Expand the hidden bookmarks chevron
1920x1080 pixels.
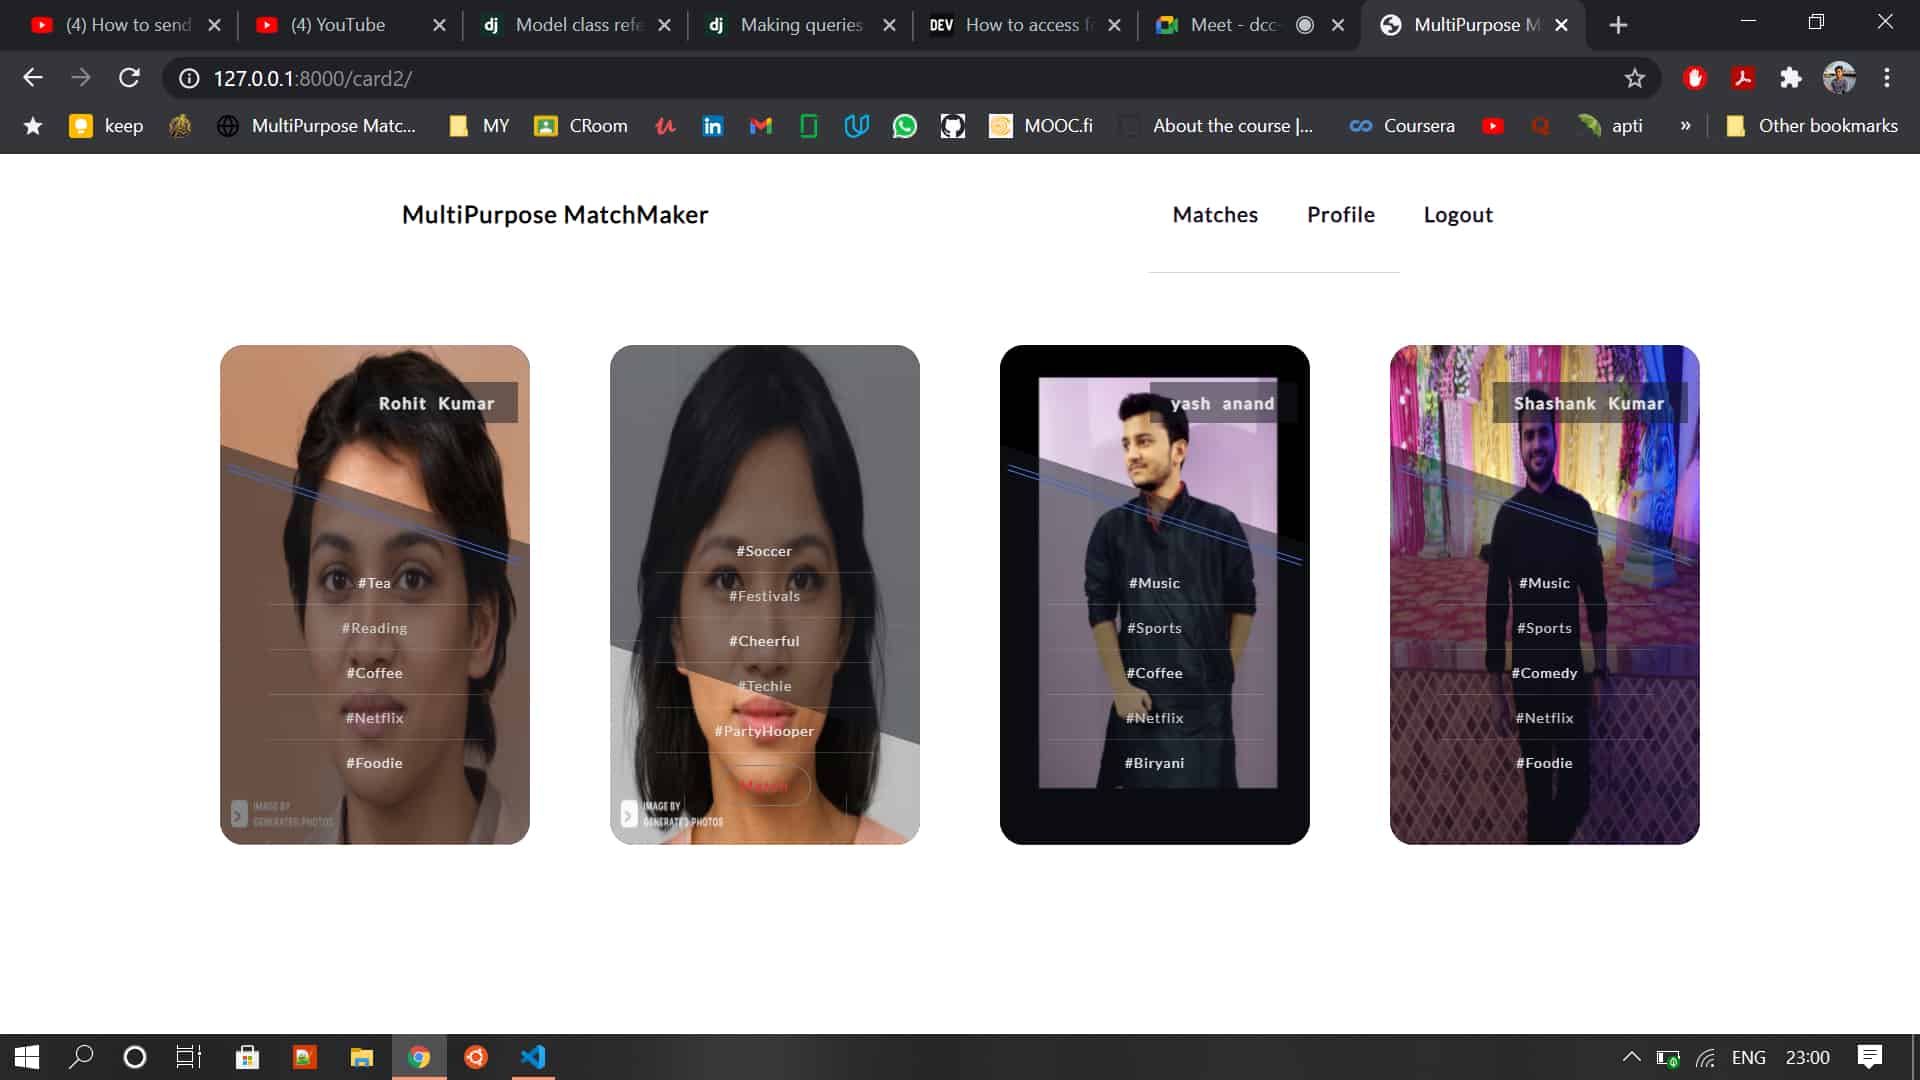pos(1685,126)
